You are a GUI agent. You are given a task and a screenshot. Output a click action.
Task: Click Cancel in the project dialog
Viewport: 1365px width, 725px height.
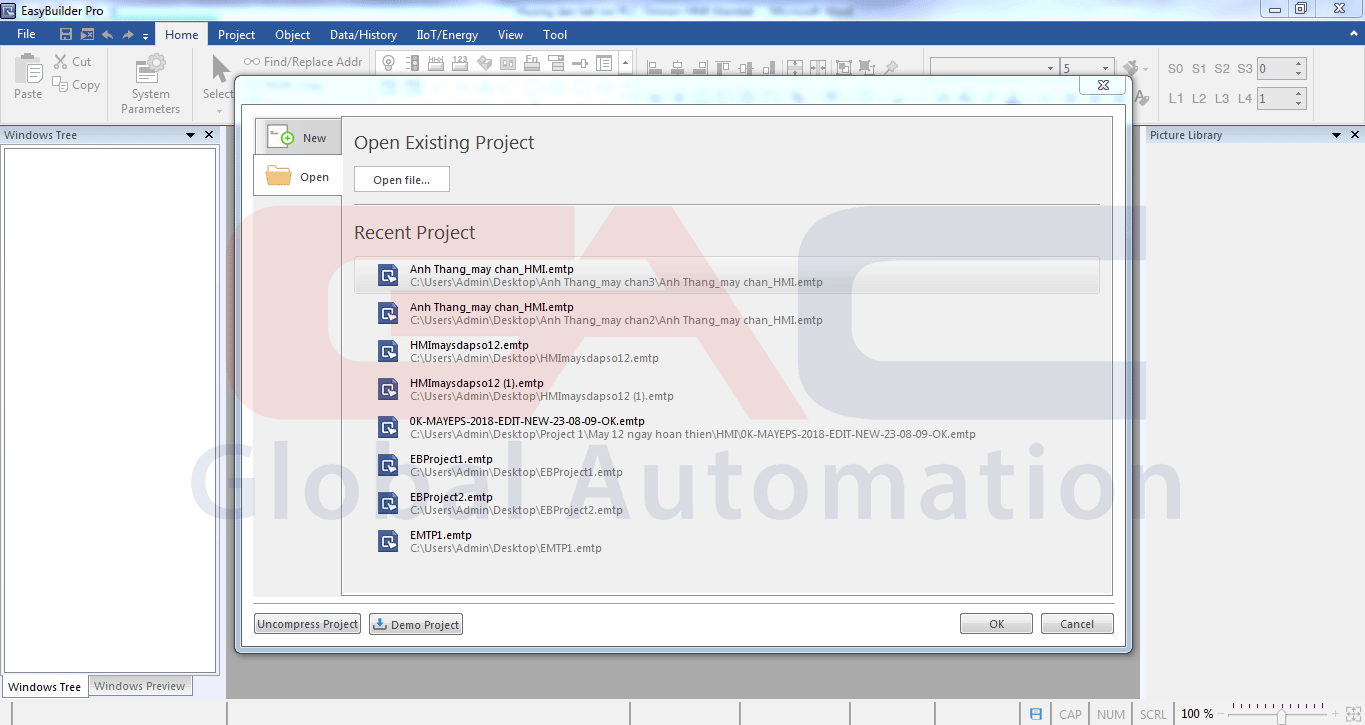(x=1077, y=624)
